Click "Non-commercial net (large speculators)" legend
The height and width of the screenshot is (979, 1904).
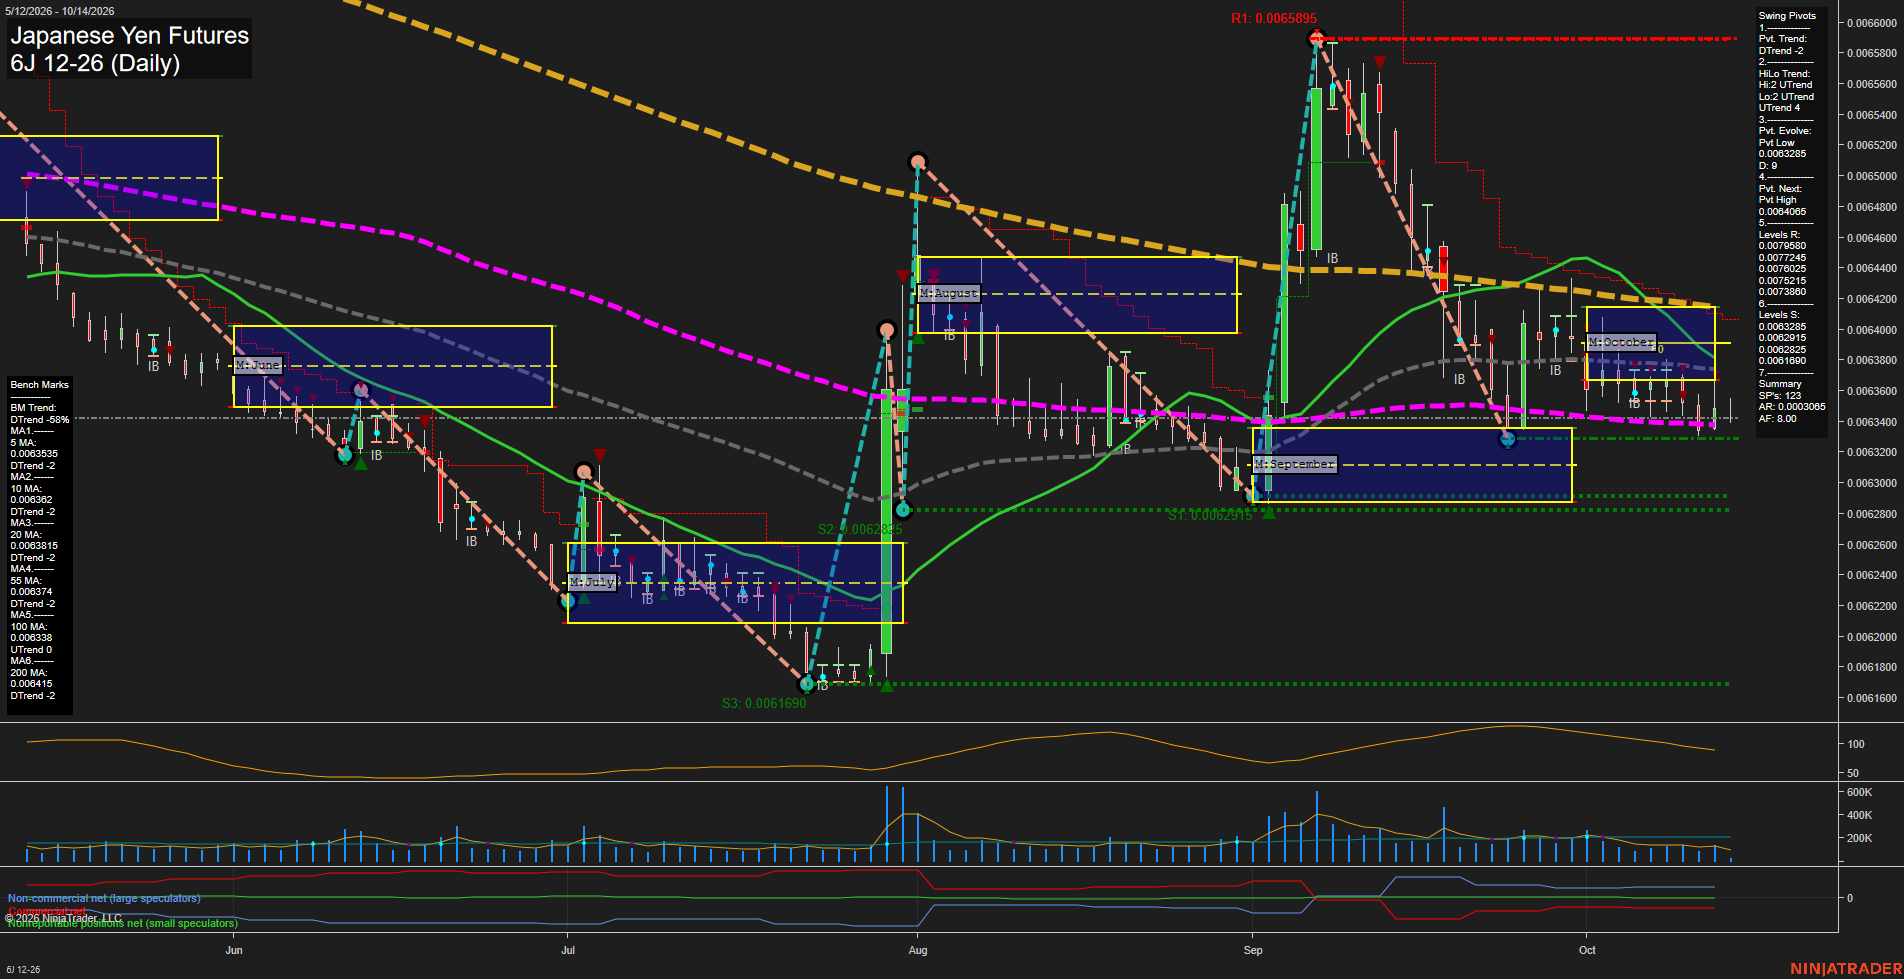click(x=104, y=898)
